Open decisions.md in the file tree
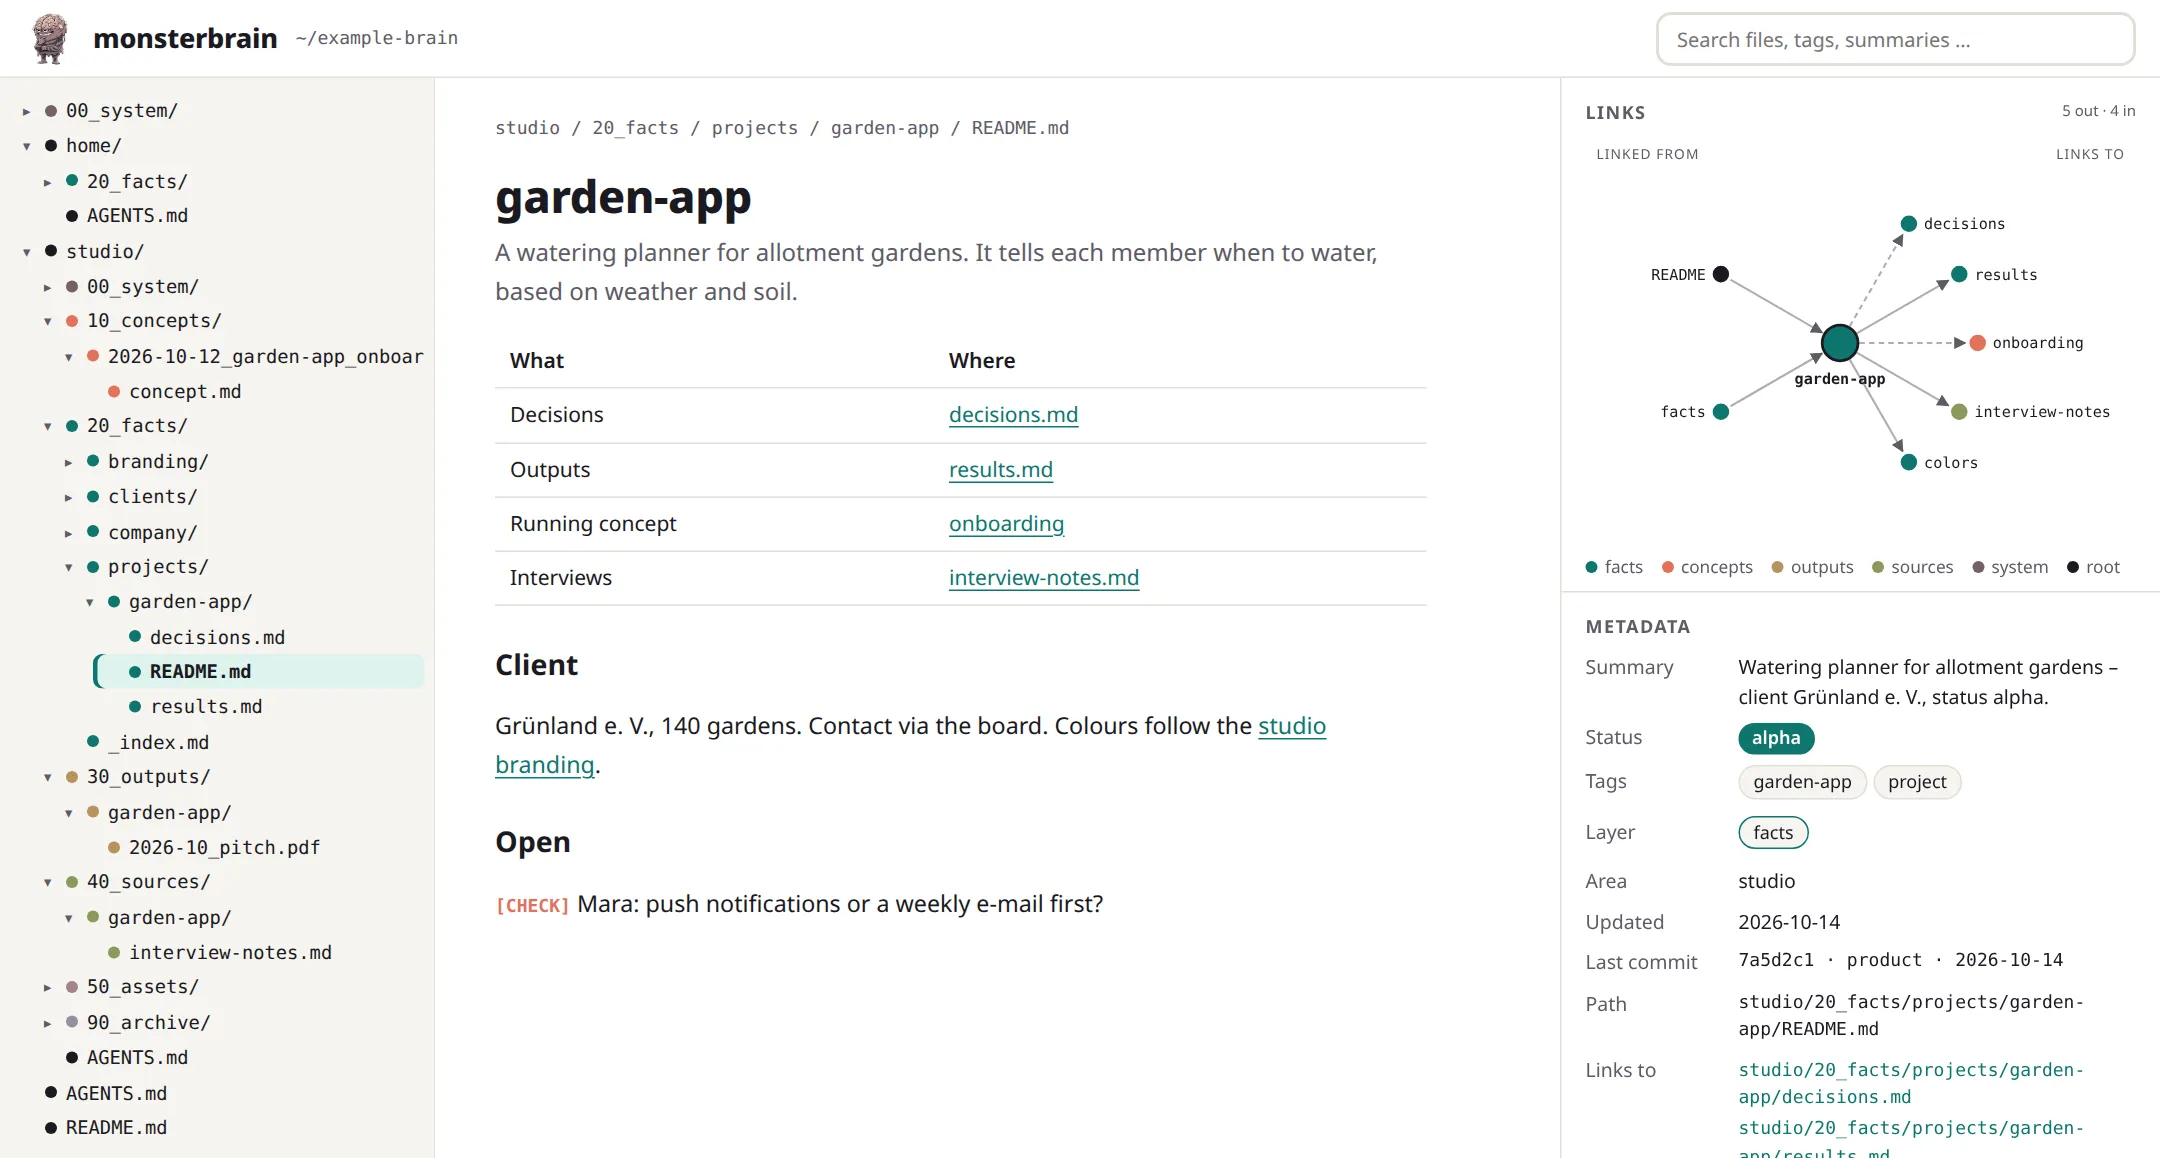Screen dimensions: 2160x1158 (217, 637)
